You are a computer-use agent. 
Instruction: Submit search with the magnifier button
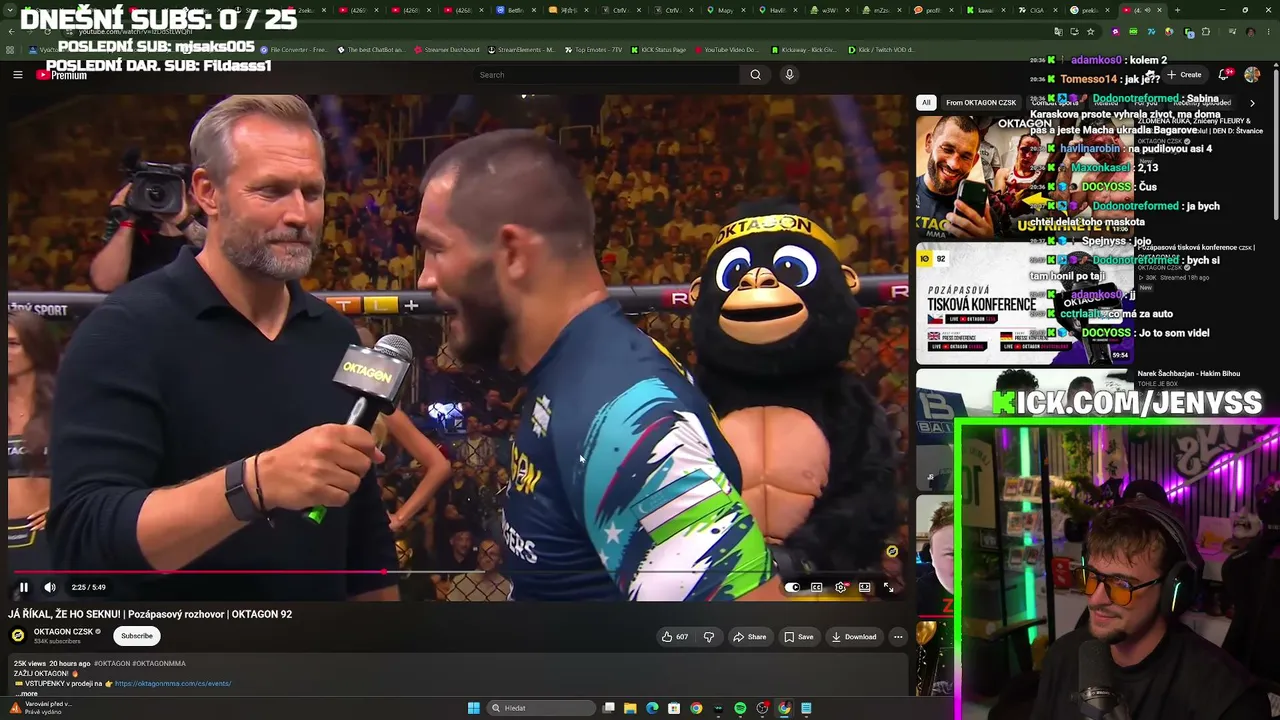click(x=756, y=75)
